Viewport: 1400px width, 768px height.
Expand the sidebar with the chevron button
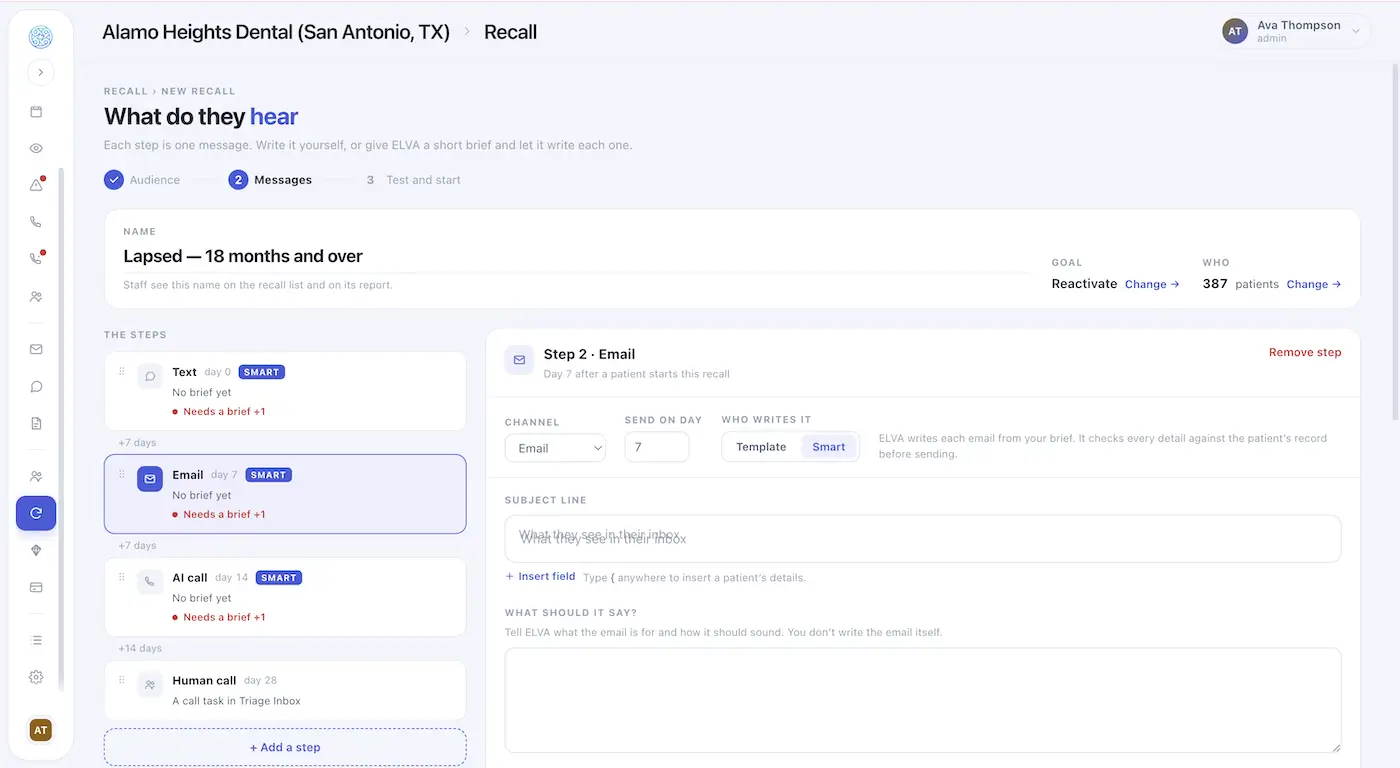pyautogui.click(x=40, y=72)
